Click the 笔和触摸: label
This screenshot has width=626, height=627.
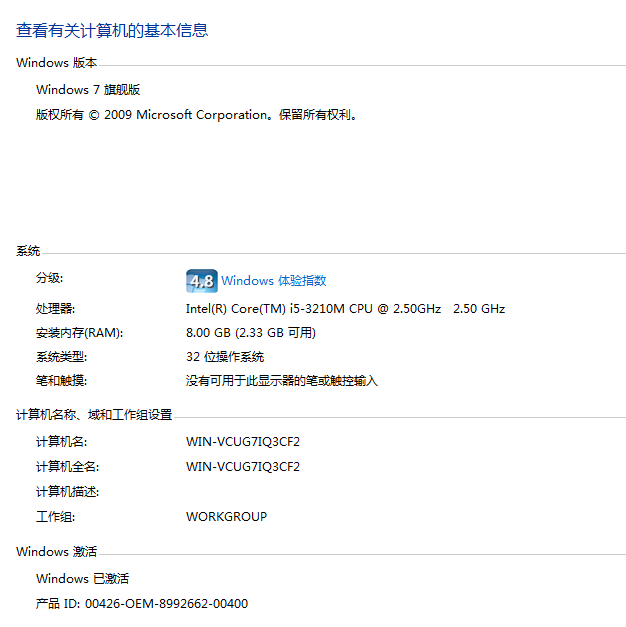(x=61, y=381)
